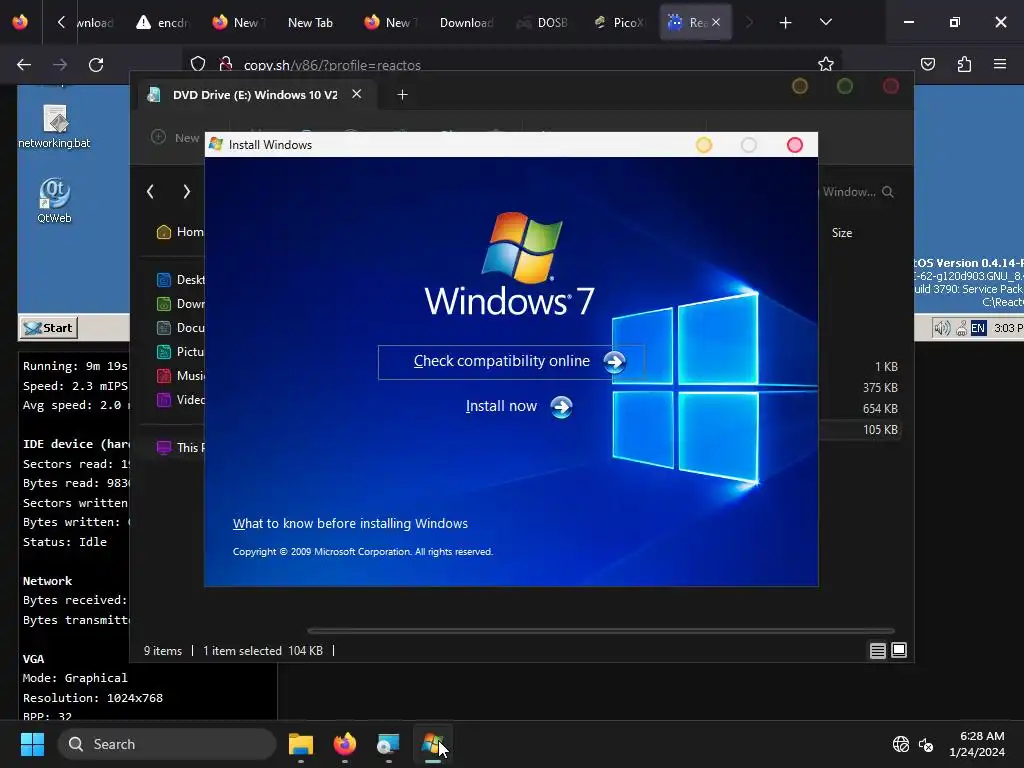1024x768 pixels.
Task: Minimize Install Windows with yellow button
Action: coord(704,145)
